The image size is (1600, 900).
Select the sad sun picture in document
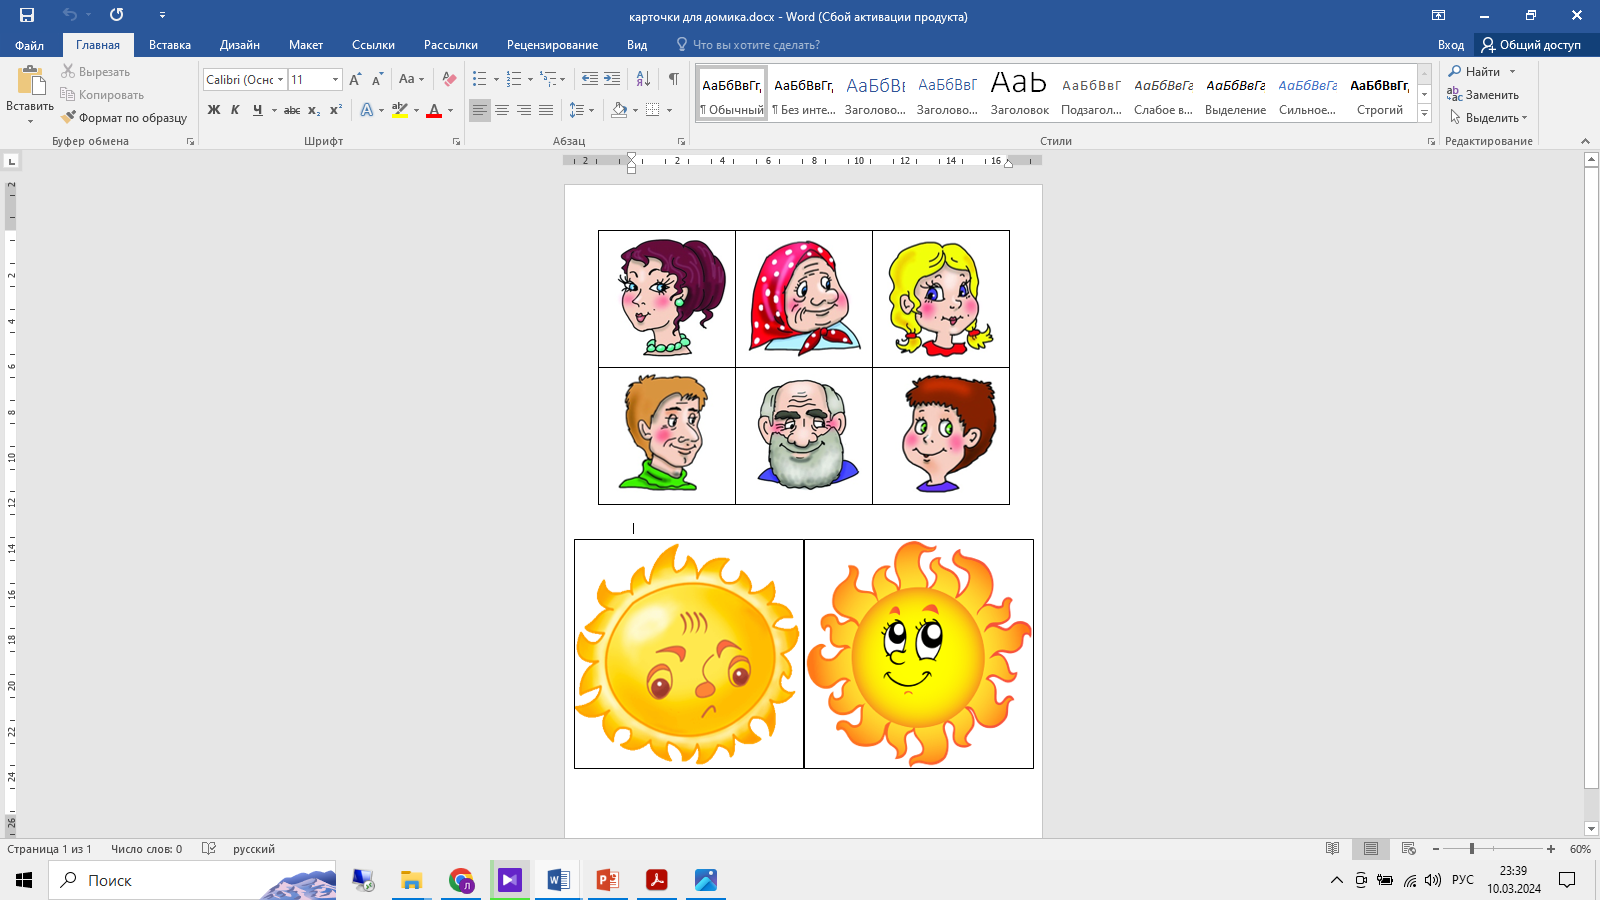[x=689, y=654]
